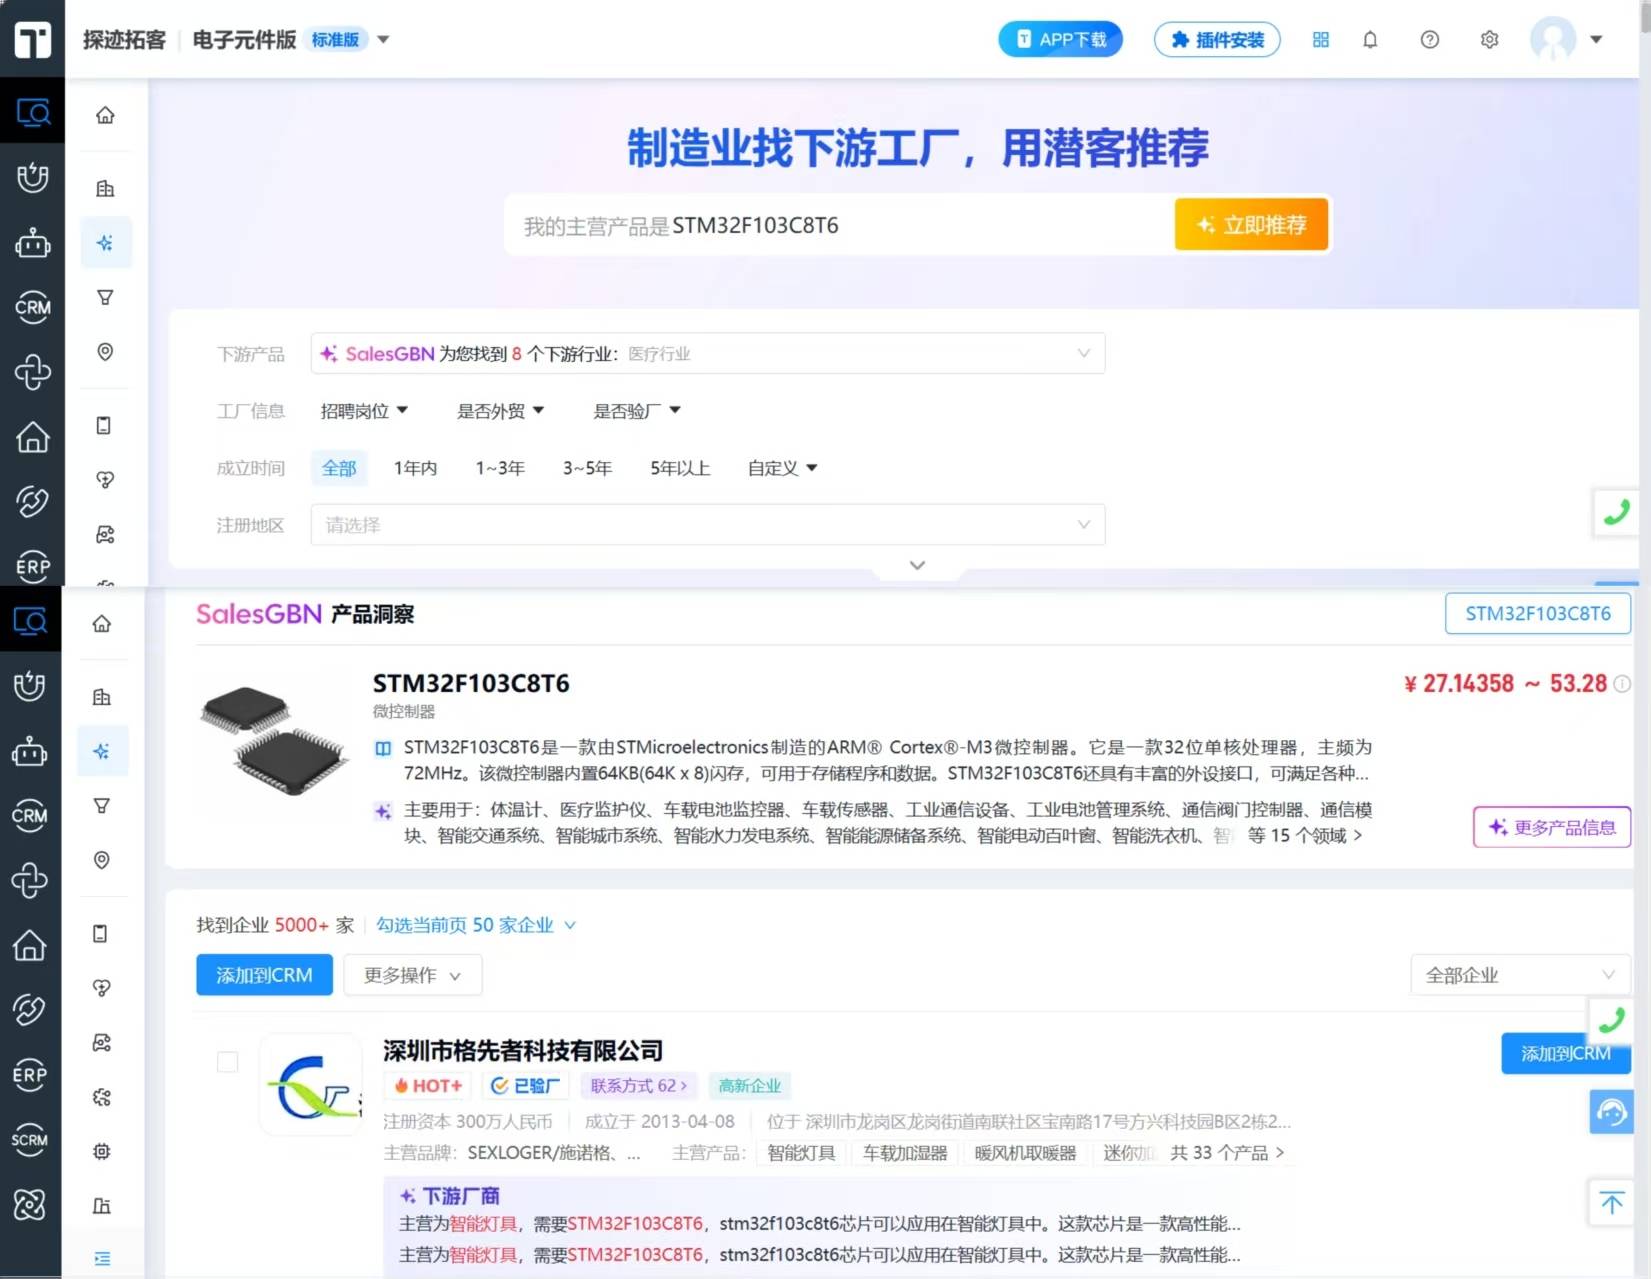This screenshot has width=1651, height=1279.
Task: Click the 更多产品信息 button
Action: click(x=1552, y=827)
